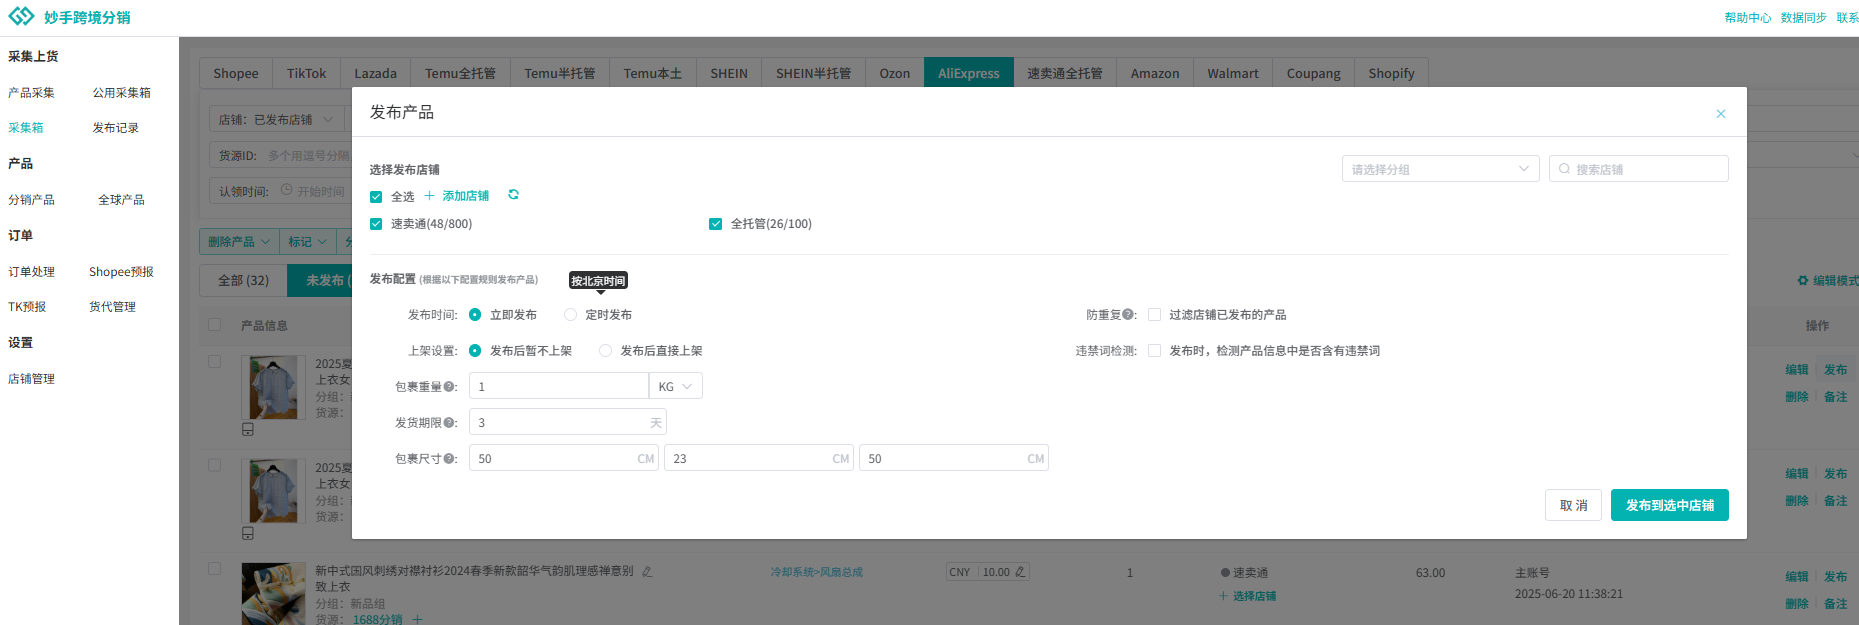
Task: Click the 冷却系统>风扇总成 category link
Action: [816, 572]
